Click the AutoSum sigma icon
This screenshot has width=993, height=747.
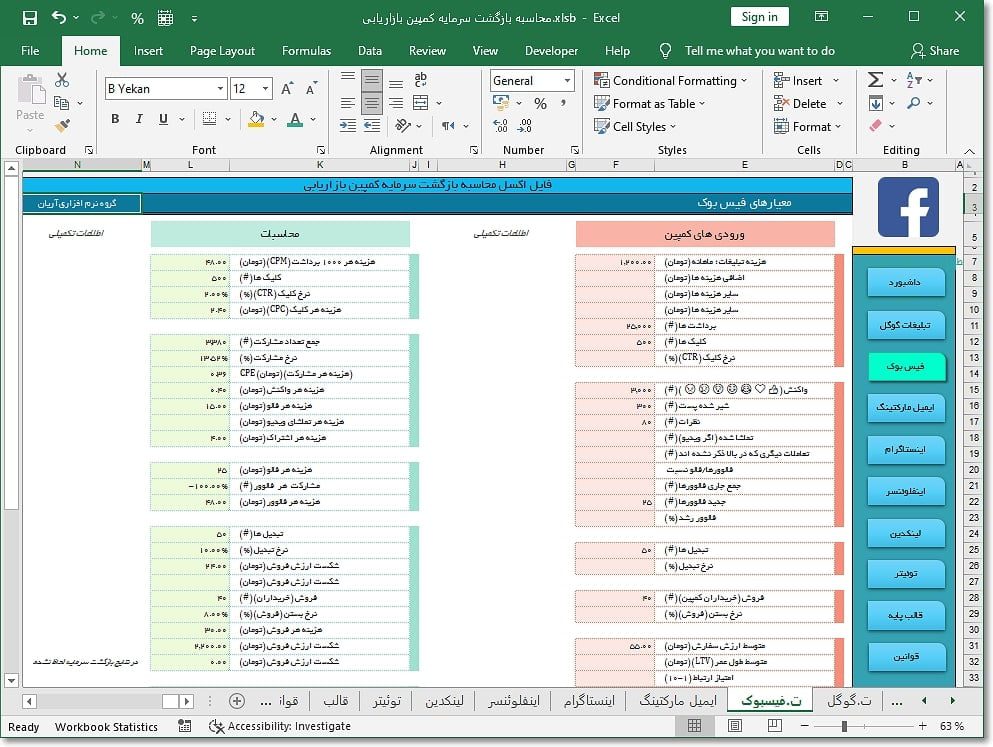pyautogui.click(x=875, y=80)
